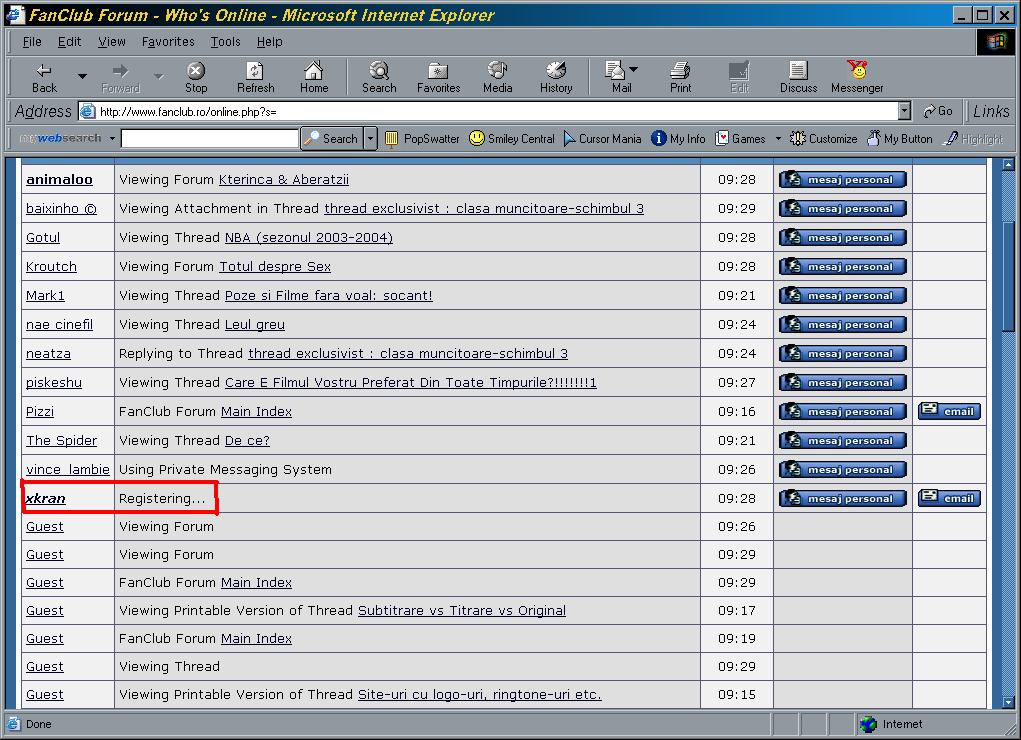
Task: Expand the Search button dropdown arrow
Action: click(x=370, y=139)
